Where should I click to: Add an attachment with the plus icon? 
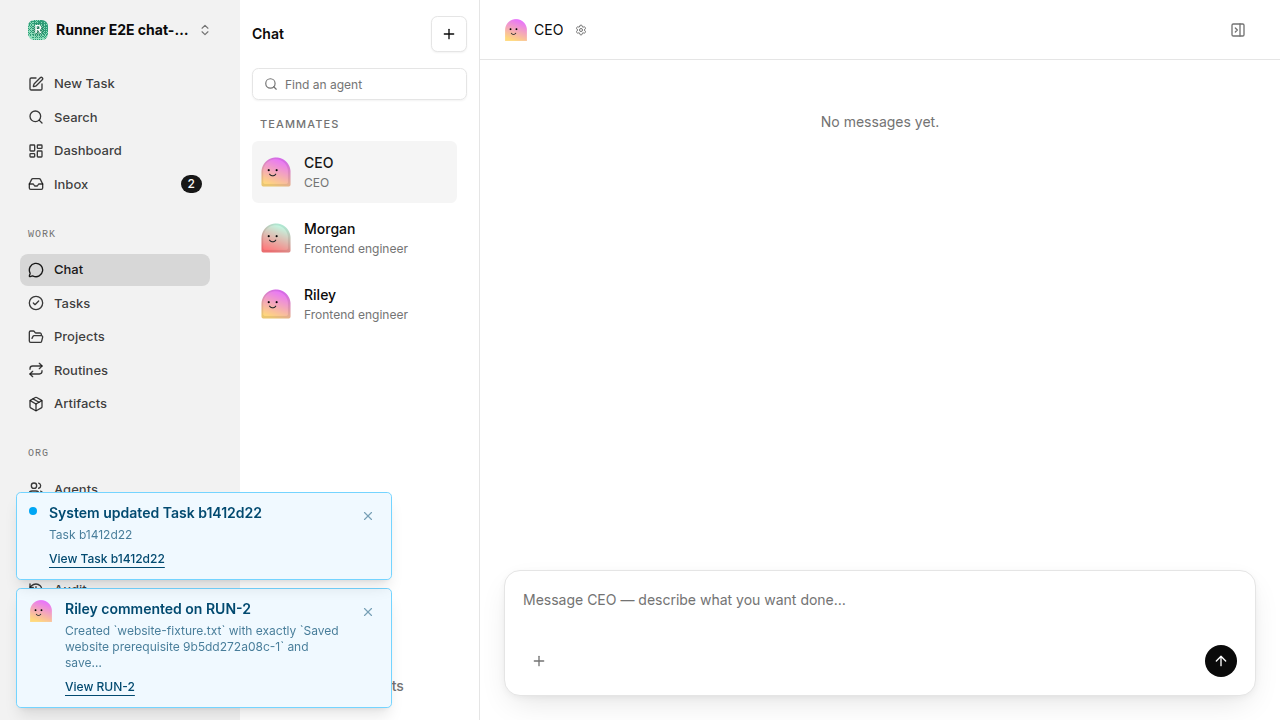point(539,661)
